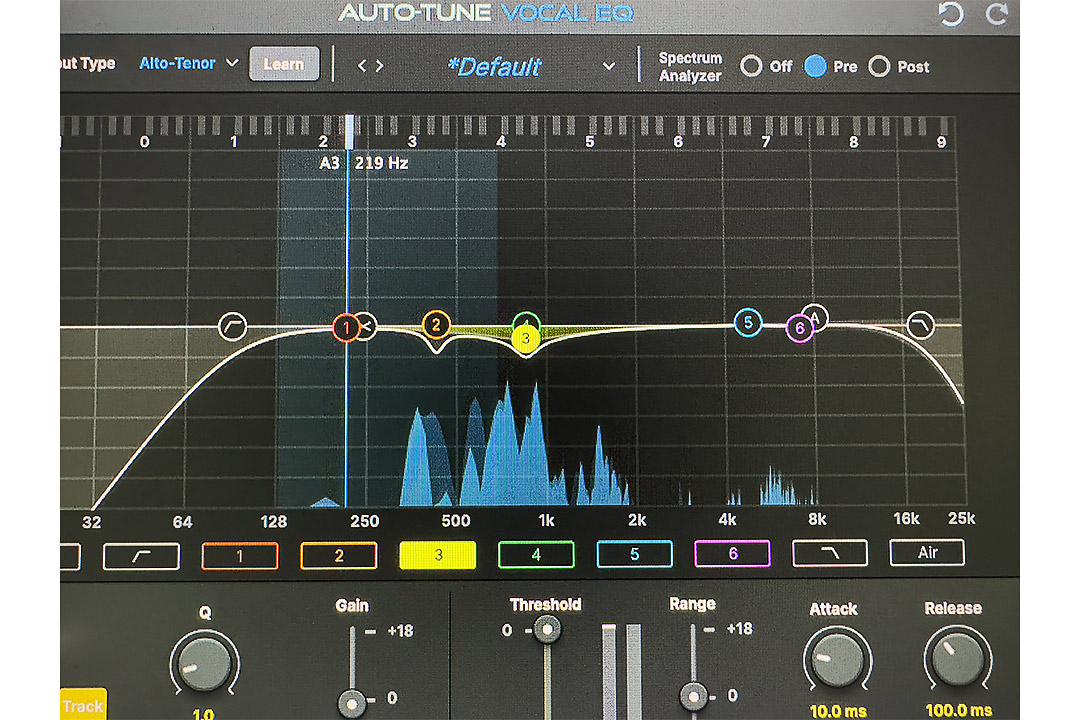Select band 1 node on EQ curve
Viewport: 1080px width, 720px height.
[x=346, y=328]
